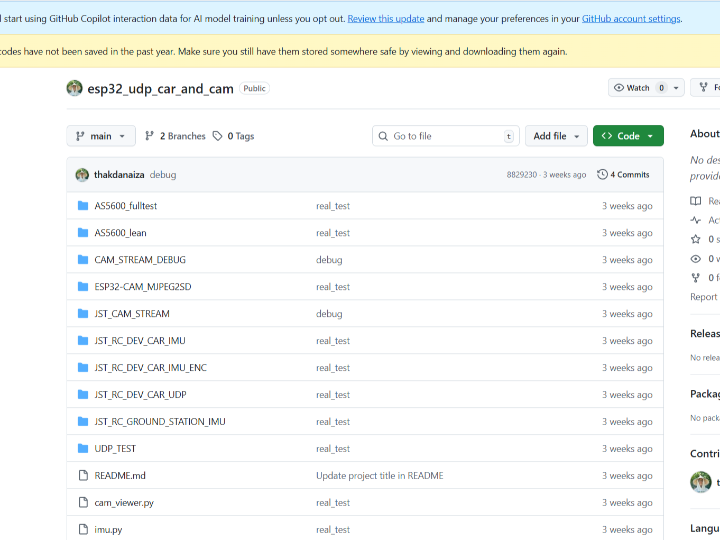Open the imu.py file
This screenshot has height=540, width=720.
(108, 530)
